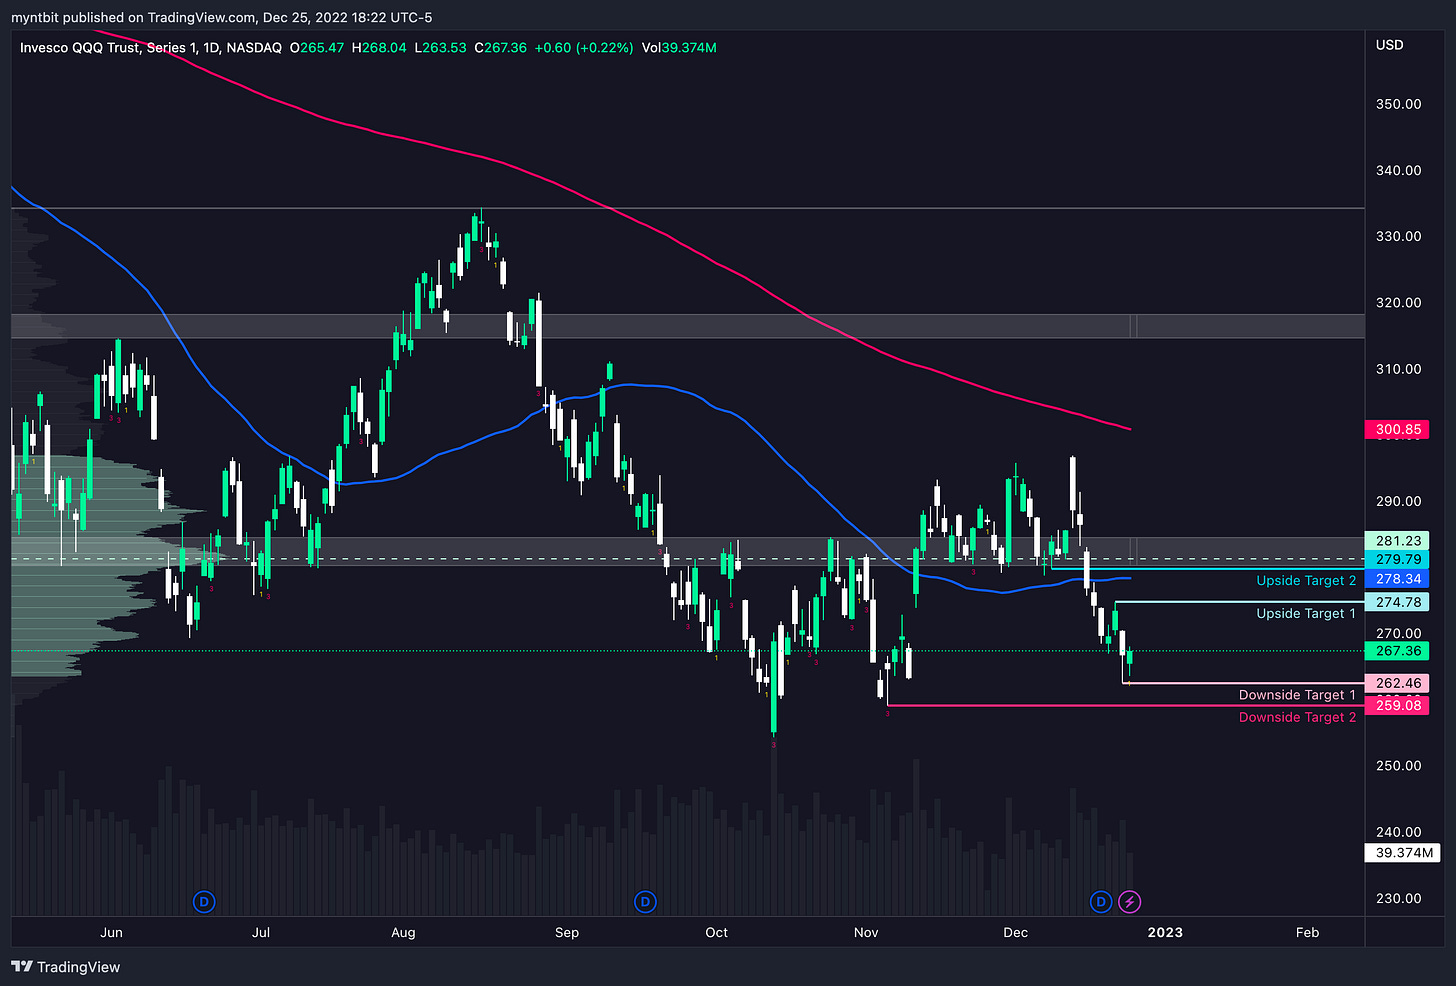Click the open price O265.47 in legend
The height and width of the screenshot is (986, 1456).
click(317, 48)
